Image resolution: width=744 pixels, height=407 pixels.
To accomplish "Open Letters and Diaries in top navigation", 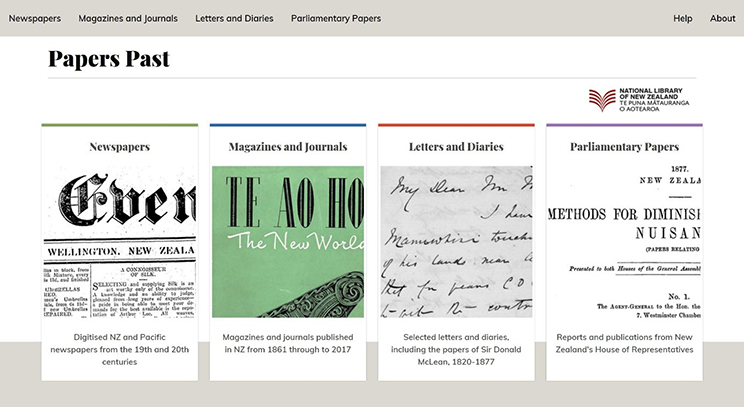I will click(234, 18).
